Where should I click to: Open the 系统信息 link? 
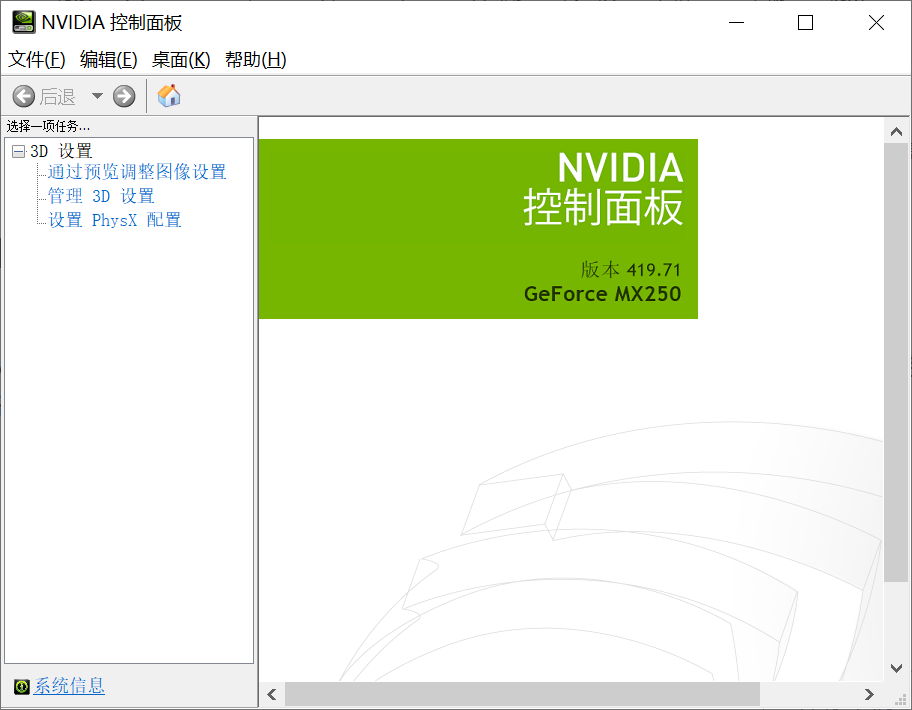(x=69, y=686)
